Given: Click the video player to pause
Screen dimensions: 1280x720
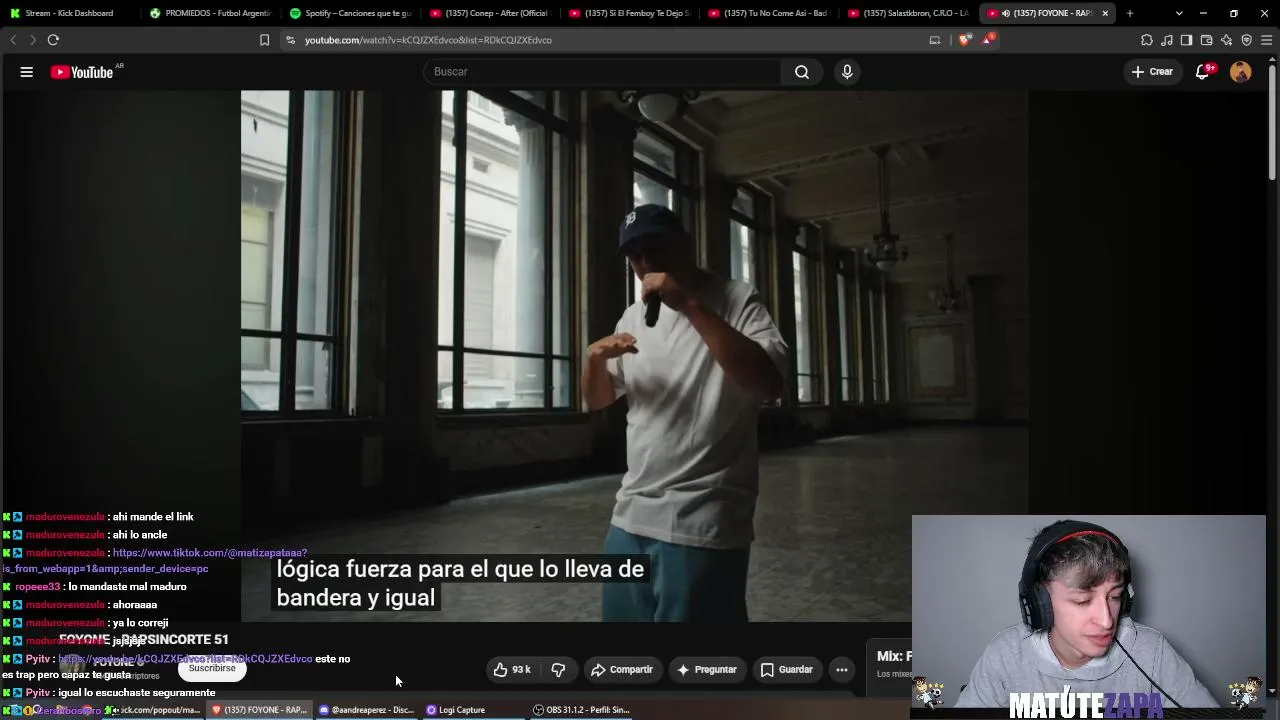Looking at the screenshot, I should pyautogui.click(x=634, y=355).
